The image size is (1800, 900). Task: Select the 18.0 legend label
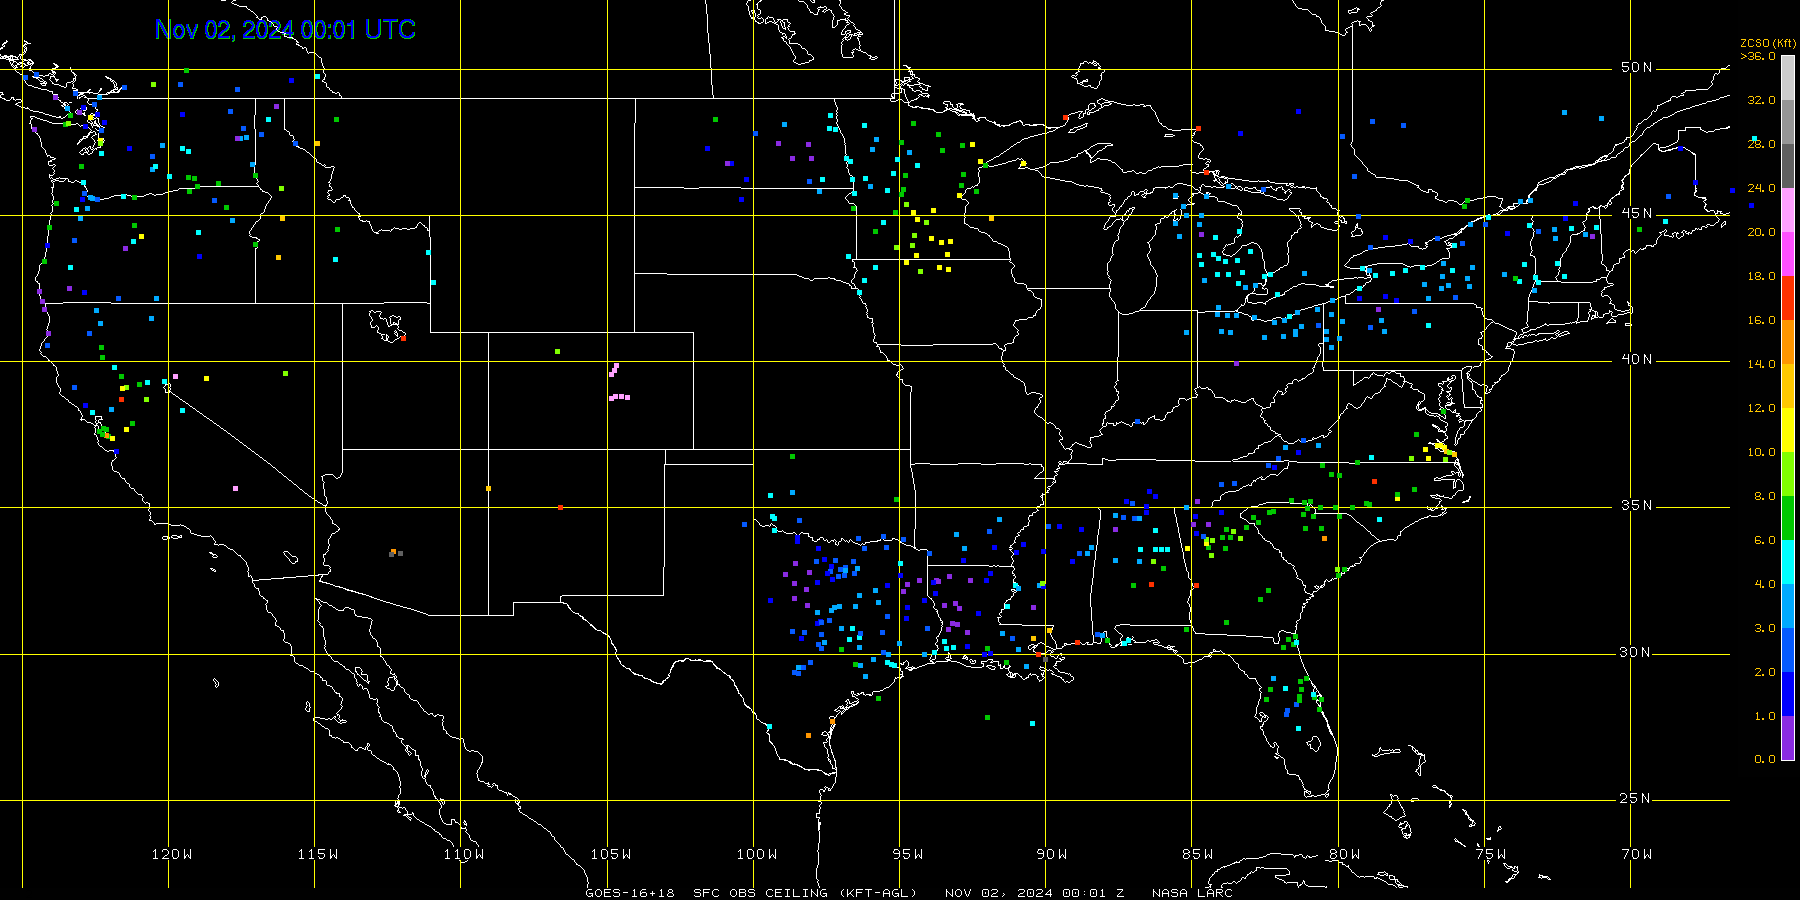click(1761, 276)
